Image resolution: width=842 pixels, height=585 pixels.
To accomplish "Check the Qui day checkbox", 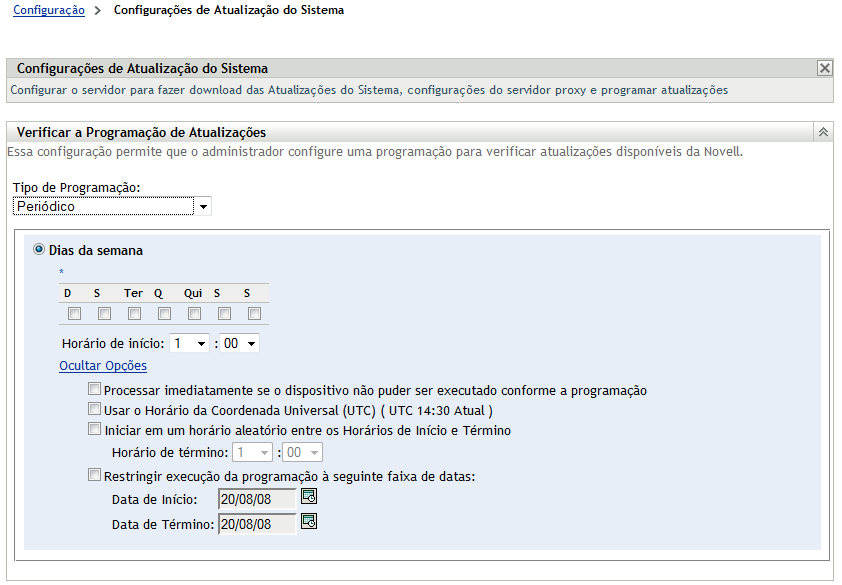I will tap(194, 314).
